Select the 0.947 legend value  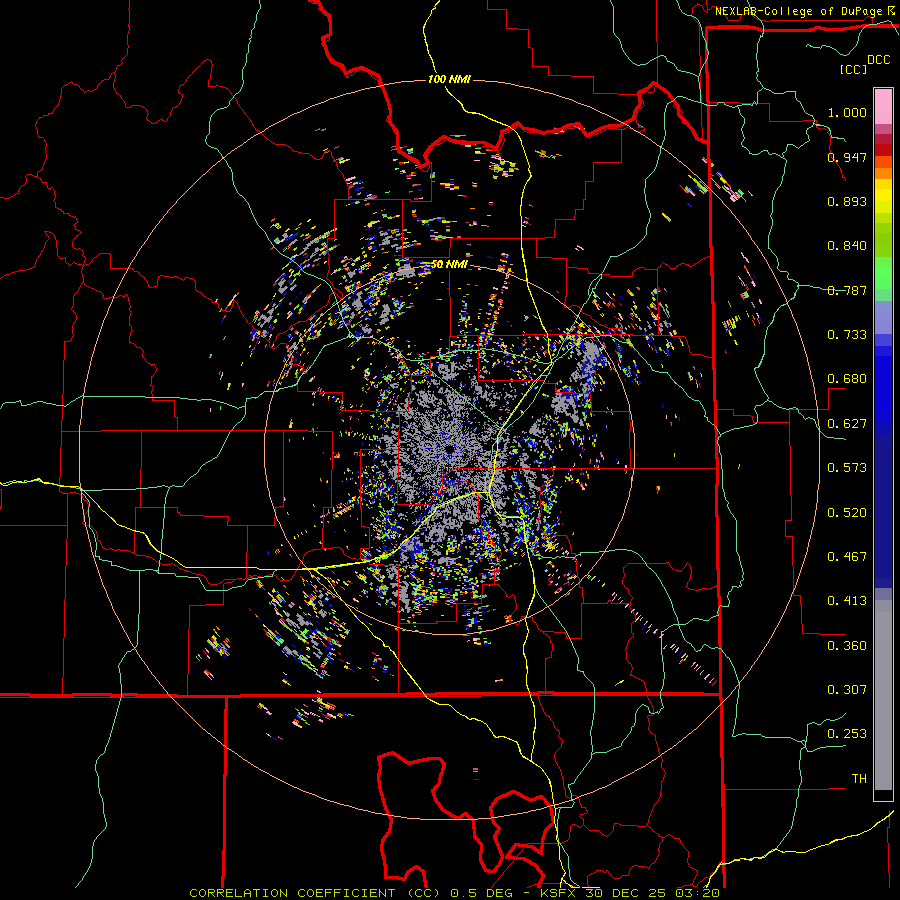[x=847, y=157]
